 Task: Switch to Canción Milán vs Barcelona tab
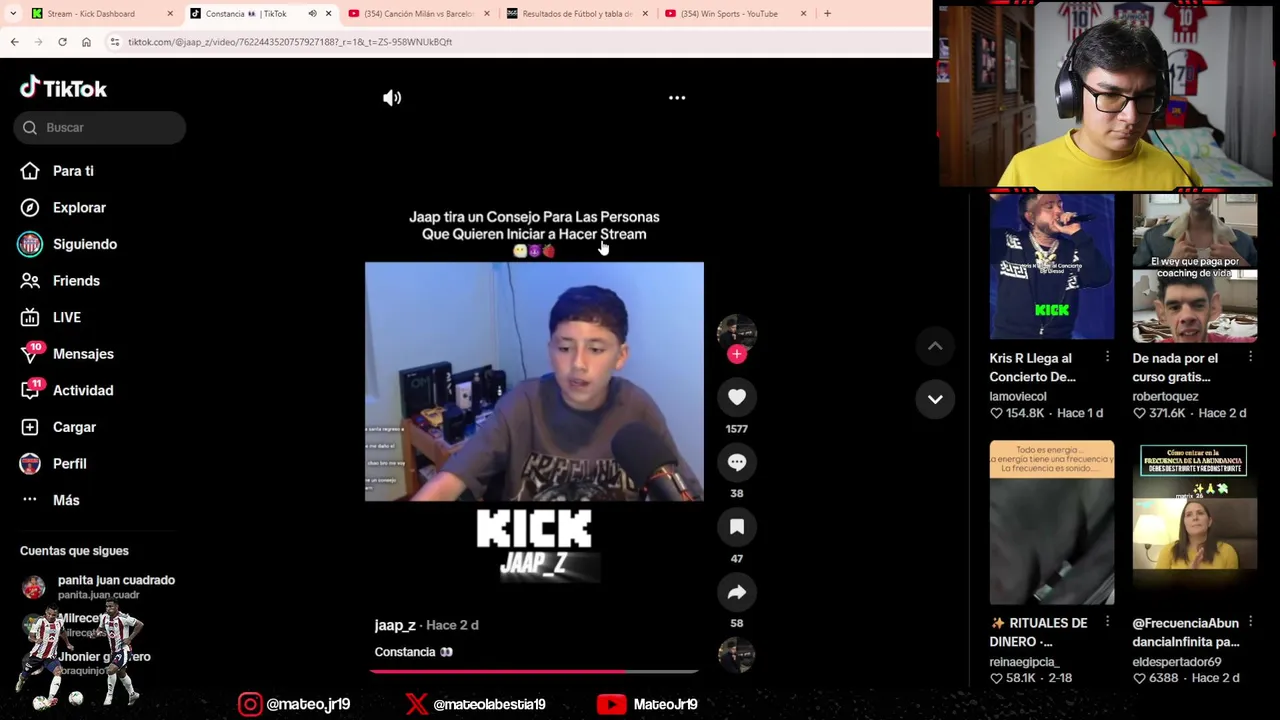418,14
